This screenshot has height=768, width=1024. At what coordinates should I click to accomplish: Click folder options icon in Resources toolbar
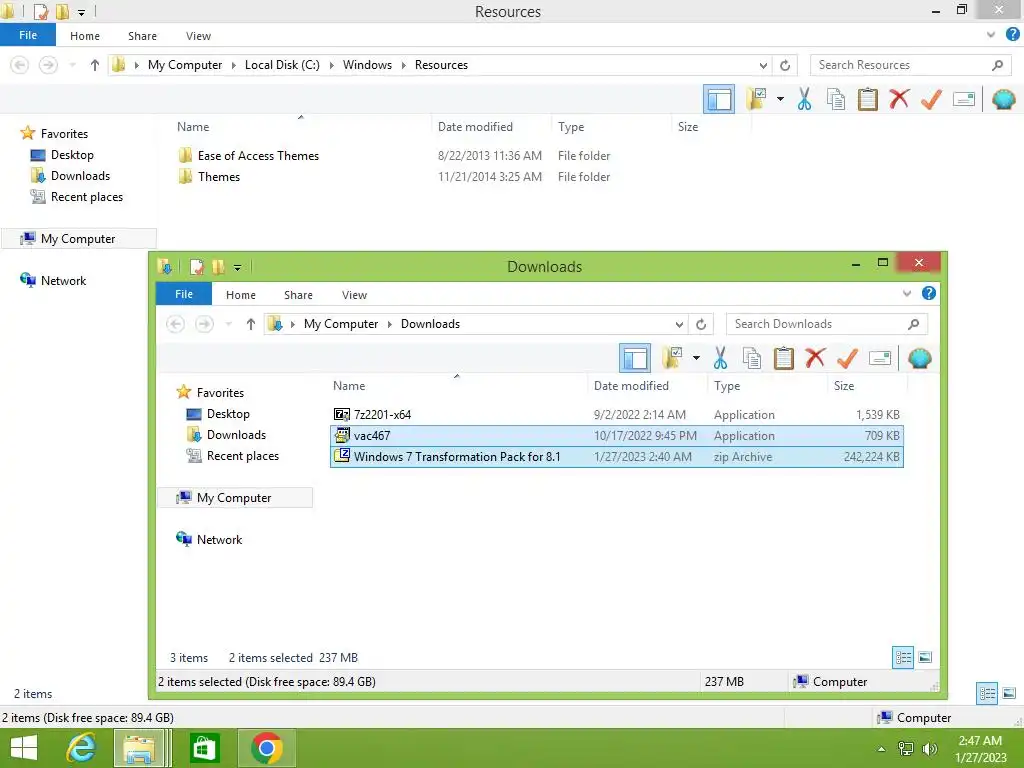pos(756,99)
